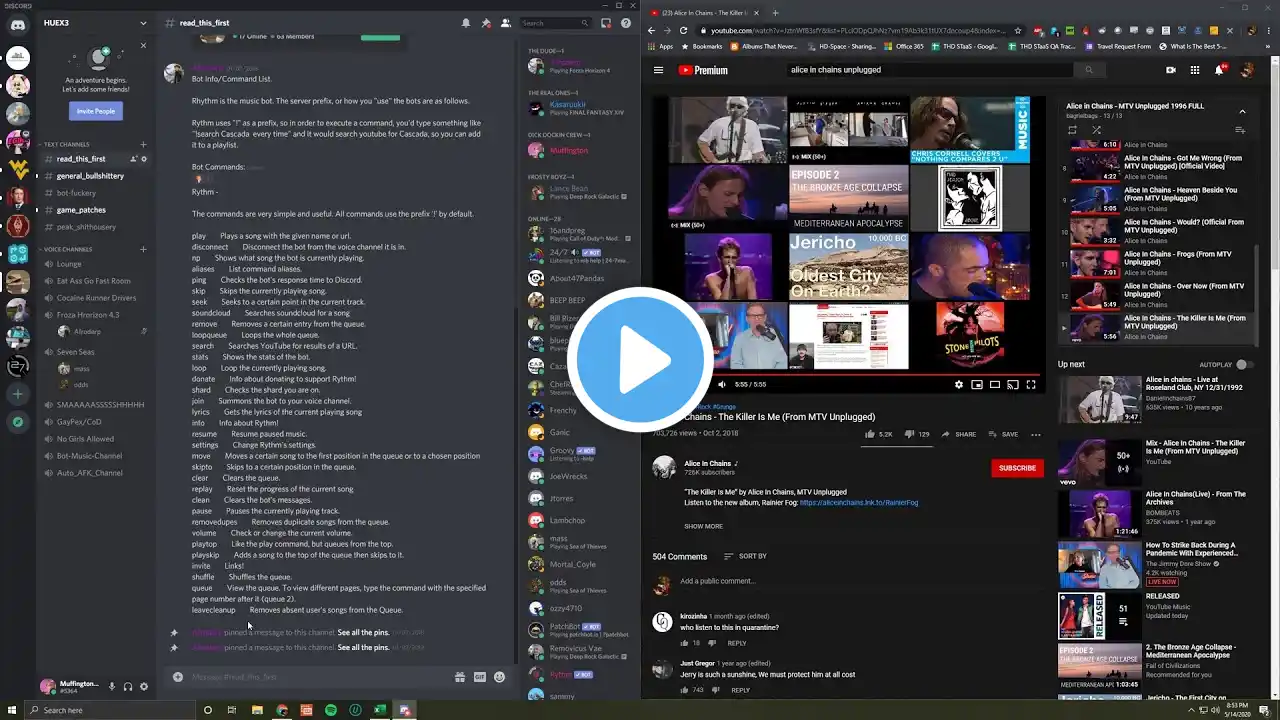Open Discord Home via the Discord logo
The width and height of the screenshot is (1280, 720).
pyautogui.click(x=18, y=24)
